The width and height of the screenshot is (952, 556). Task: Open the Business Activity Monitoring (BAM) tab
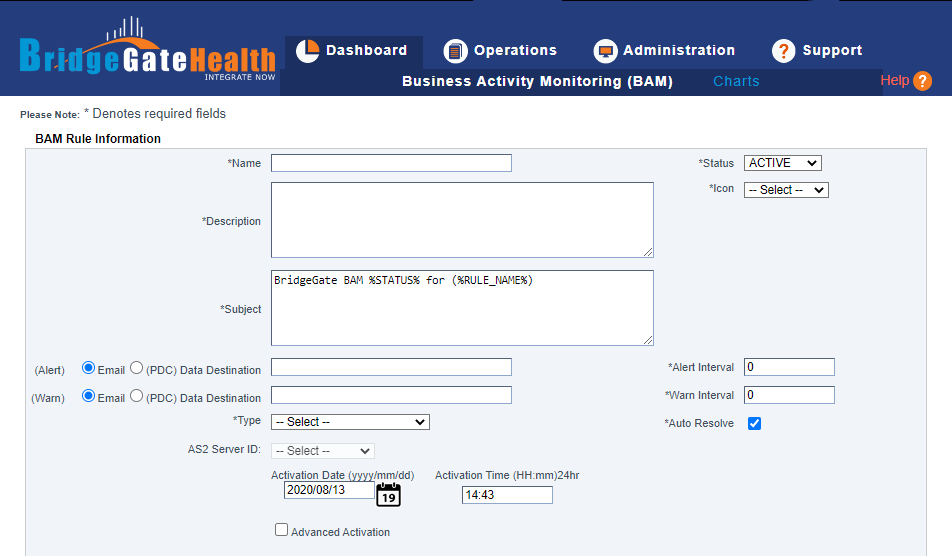tap(537, 81)
